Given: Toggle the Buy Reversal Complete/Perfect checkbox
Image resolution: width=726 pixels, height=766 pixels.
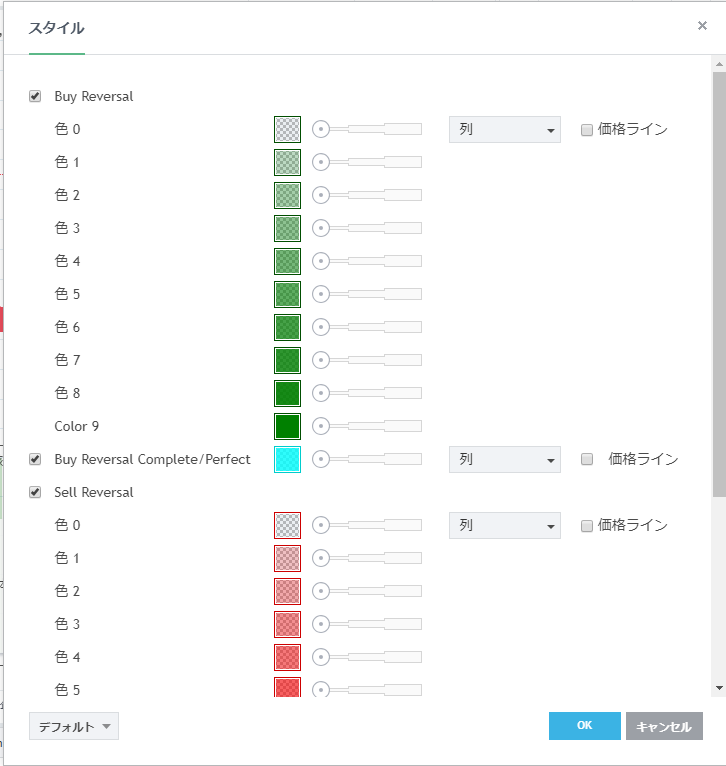Looking at the screenshot, I should [35, 459].
